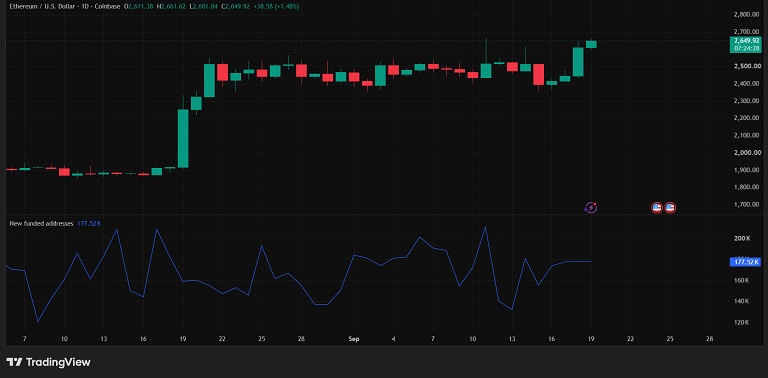768x378 pixels.
Task: Click the 2,400.00 price axis label
Action: click(x=747, y=84)
